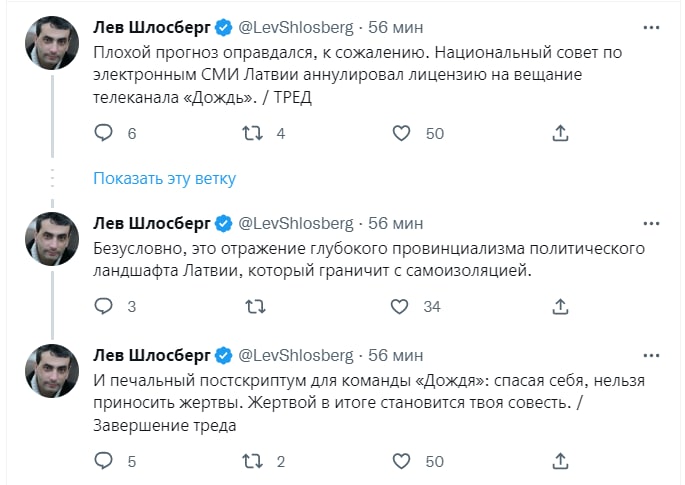The image size is (685, 485).
Task: Retweet the second tweet about Латвия landscape
Action: pyautogui.click(x=253, y=306)
